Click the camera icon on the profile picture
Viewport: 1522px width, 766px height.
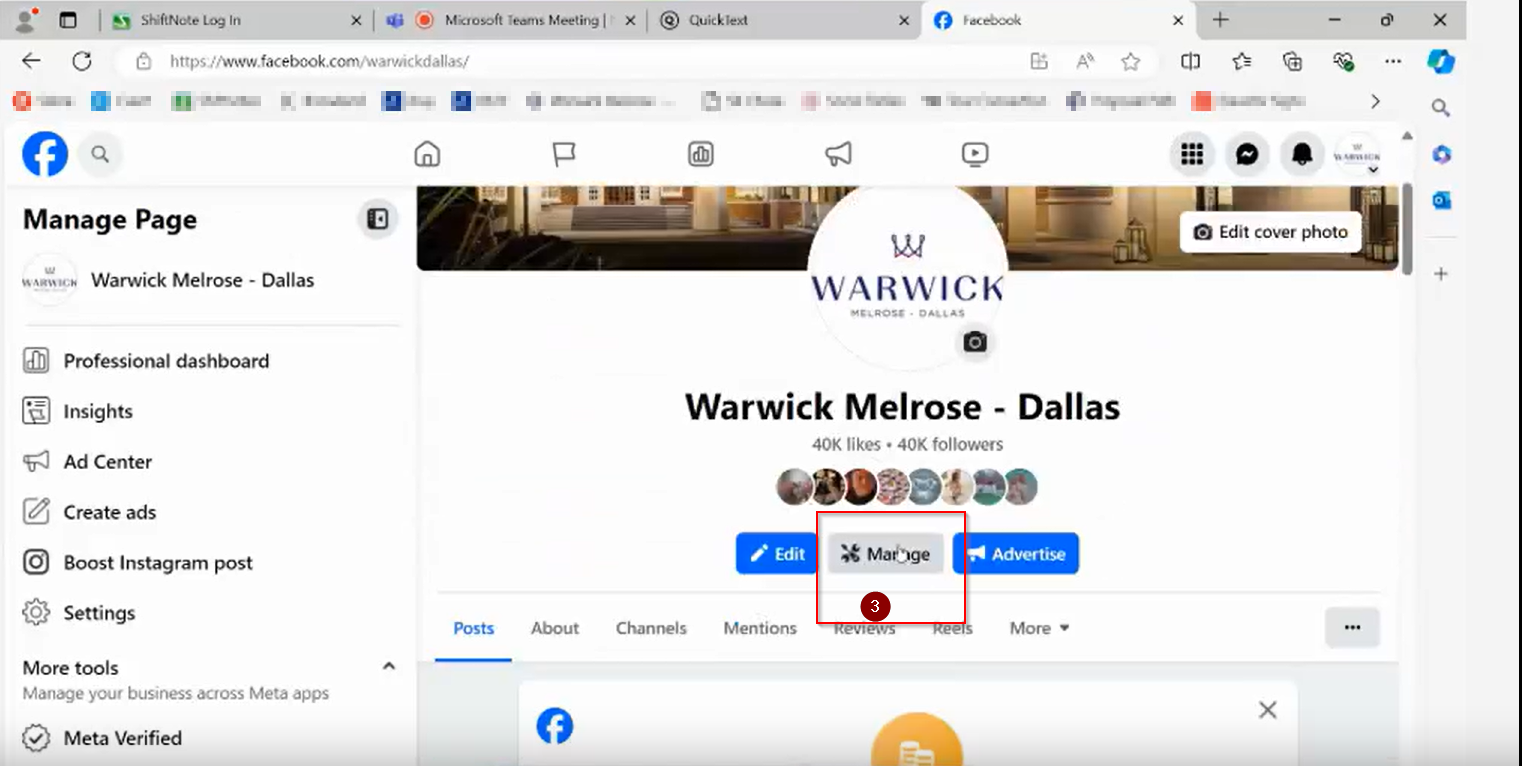pos(975,342)
